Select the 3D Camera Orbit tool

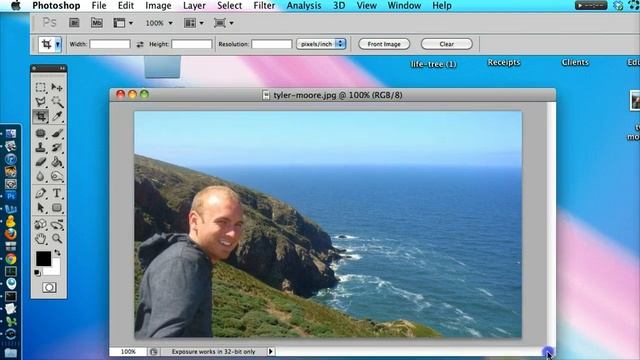pyautogui.click(x=57, y=224)
